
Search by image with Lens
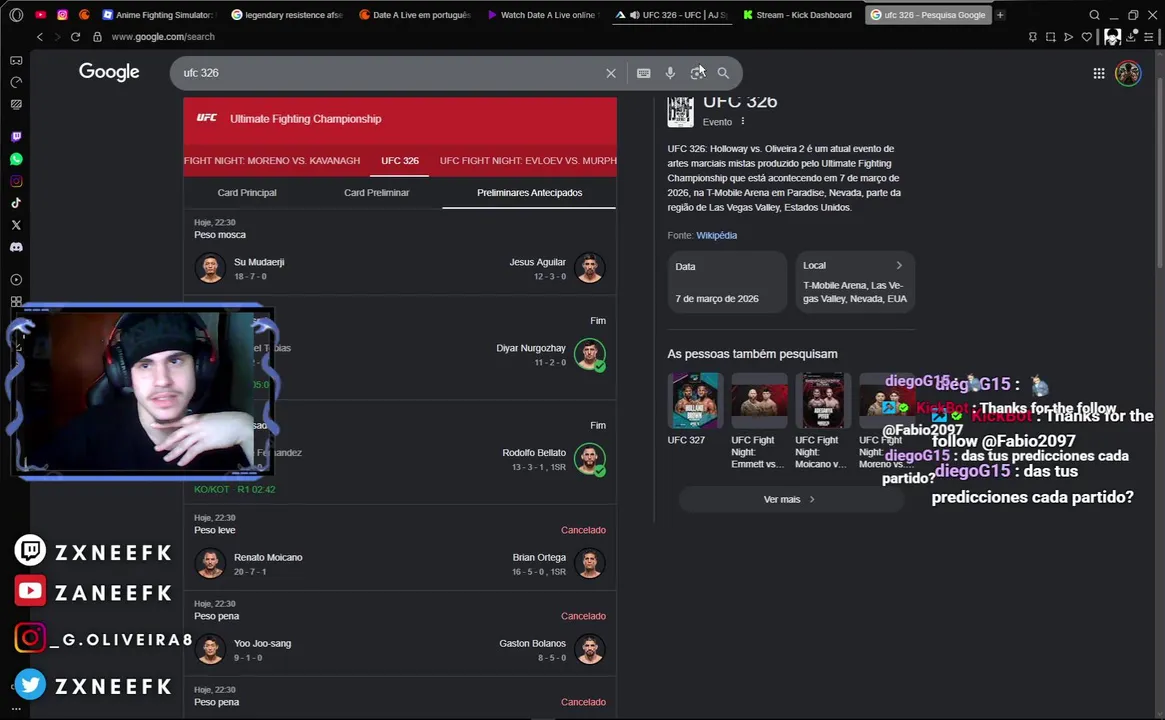[x=697, y=73]
